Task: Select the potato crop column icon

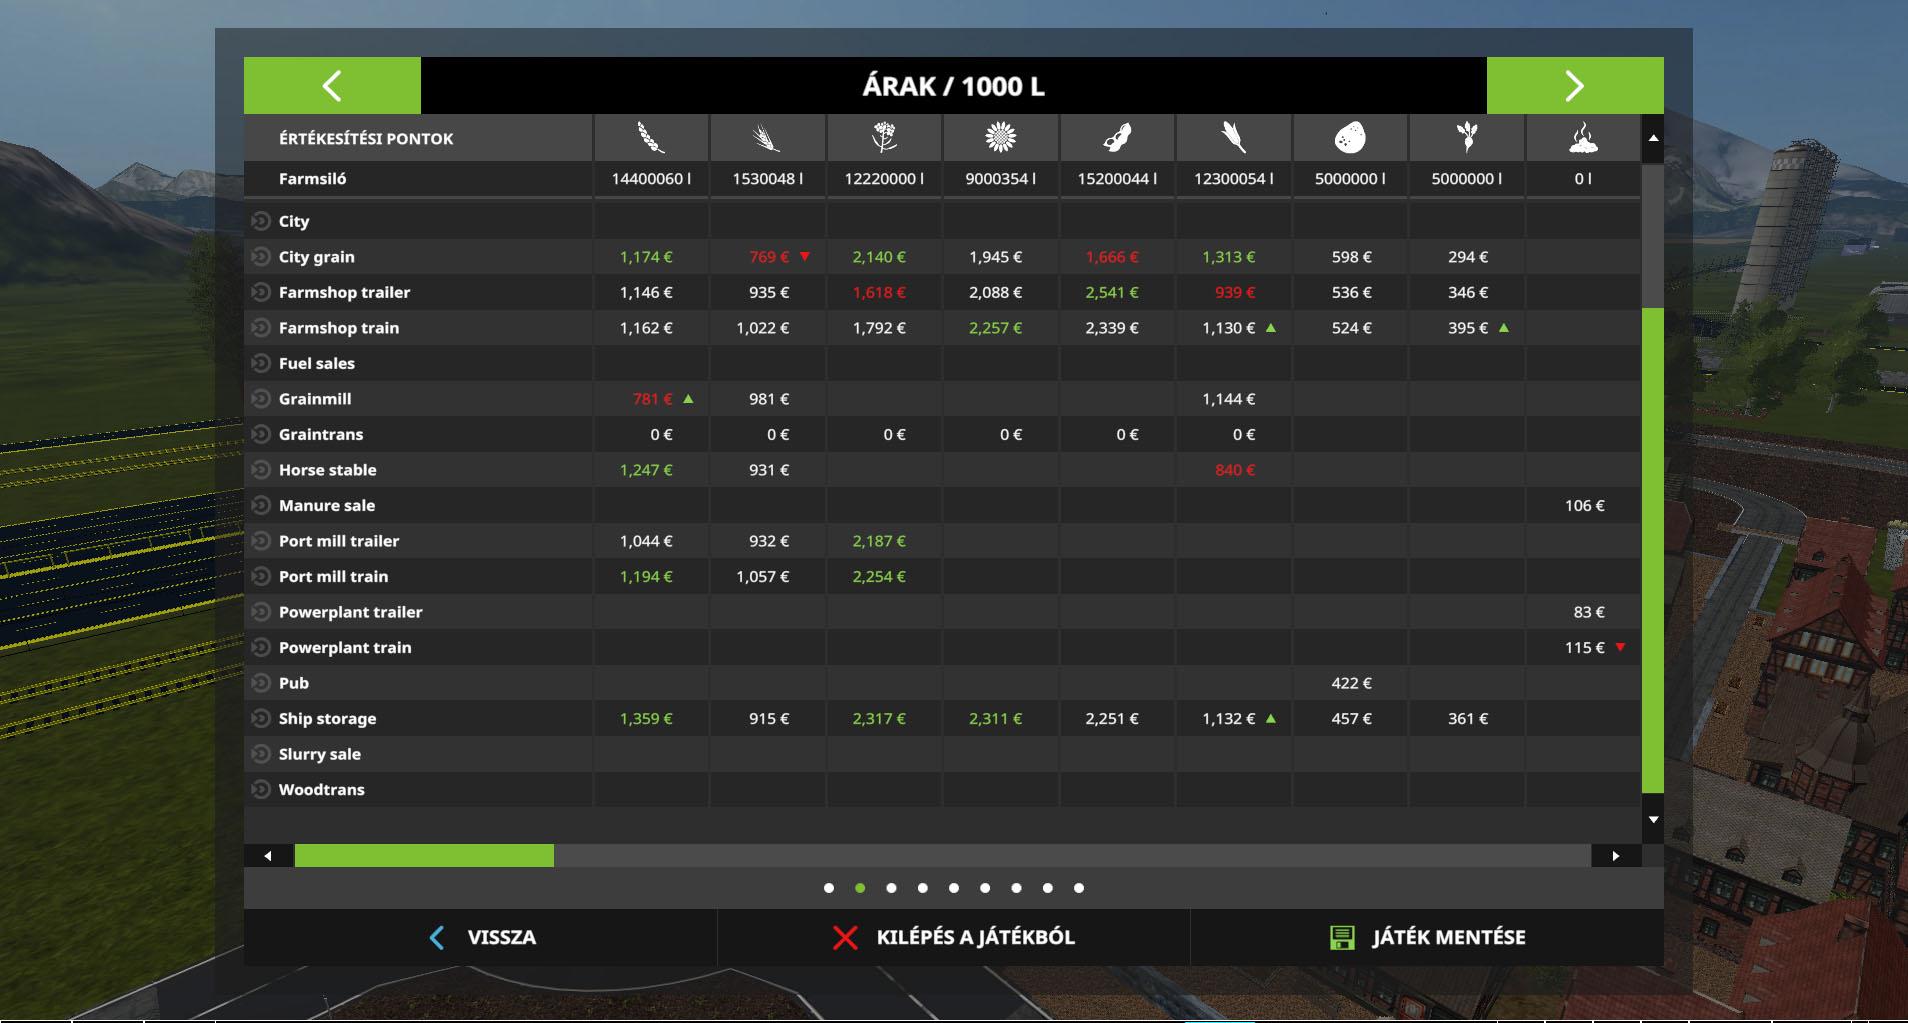Action: (x=1350, y=138)
